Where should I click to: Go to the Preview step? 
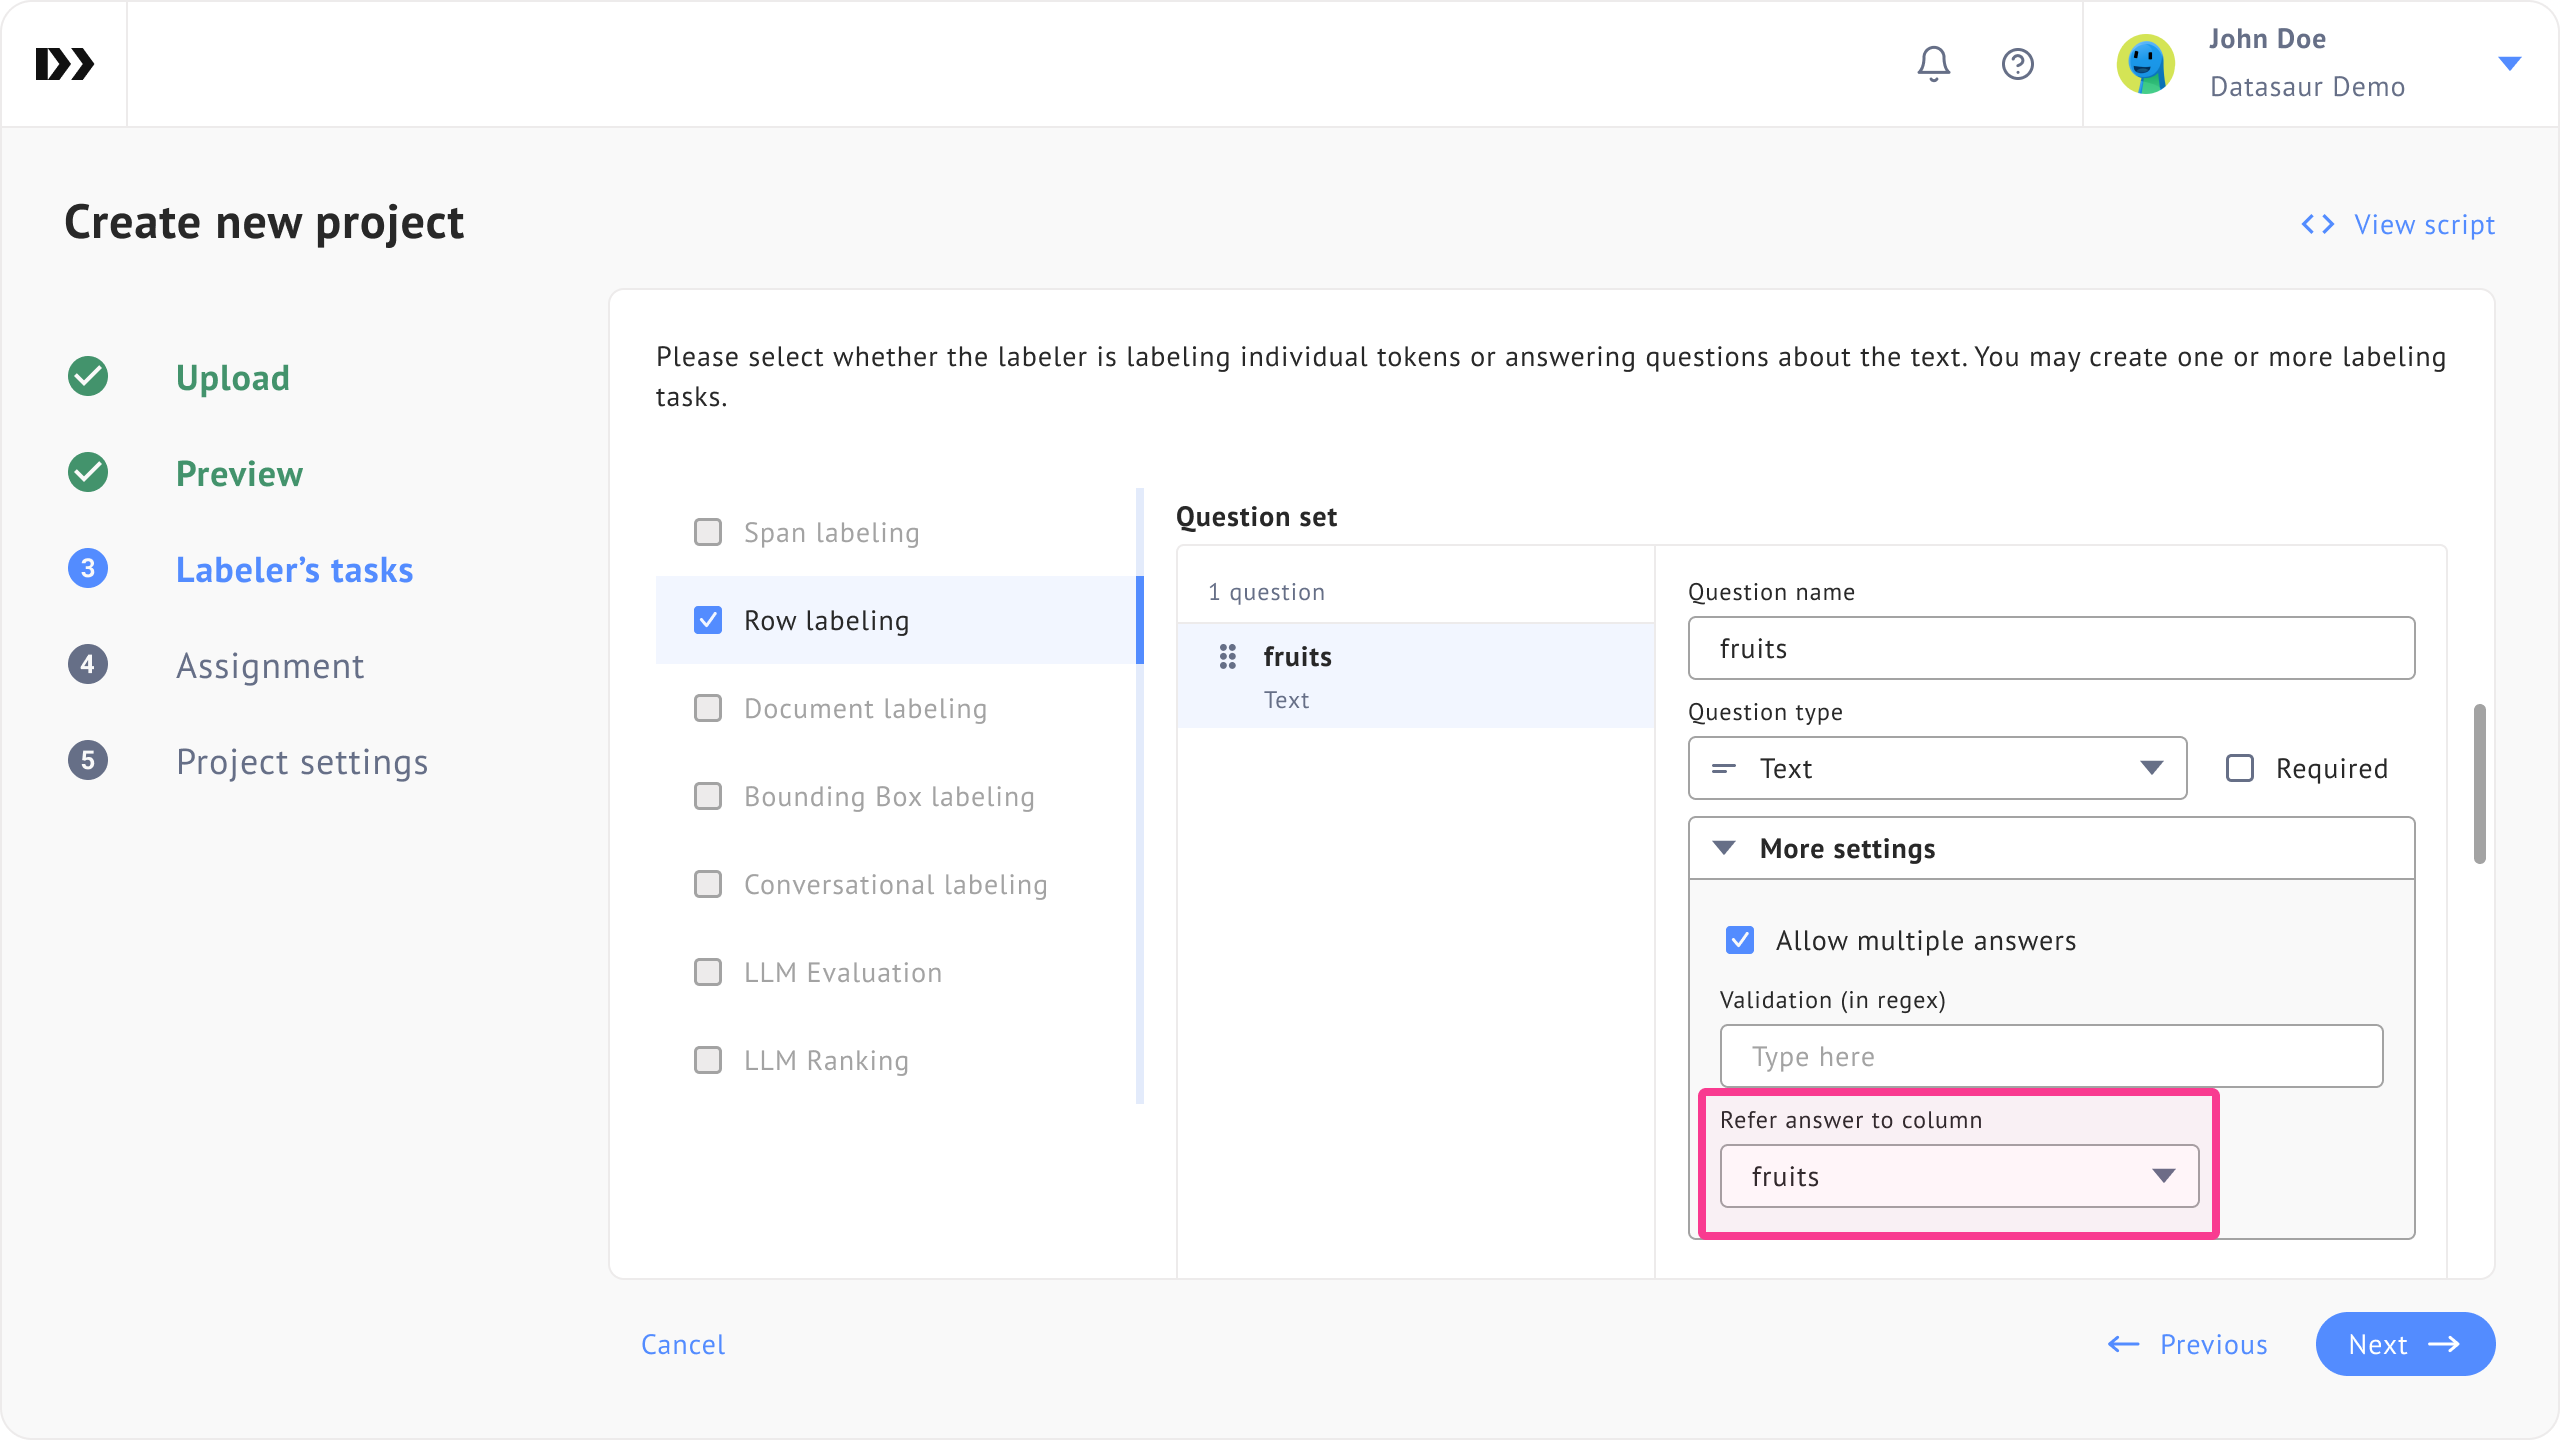pos(239,474)
